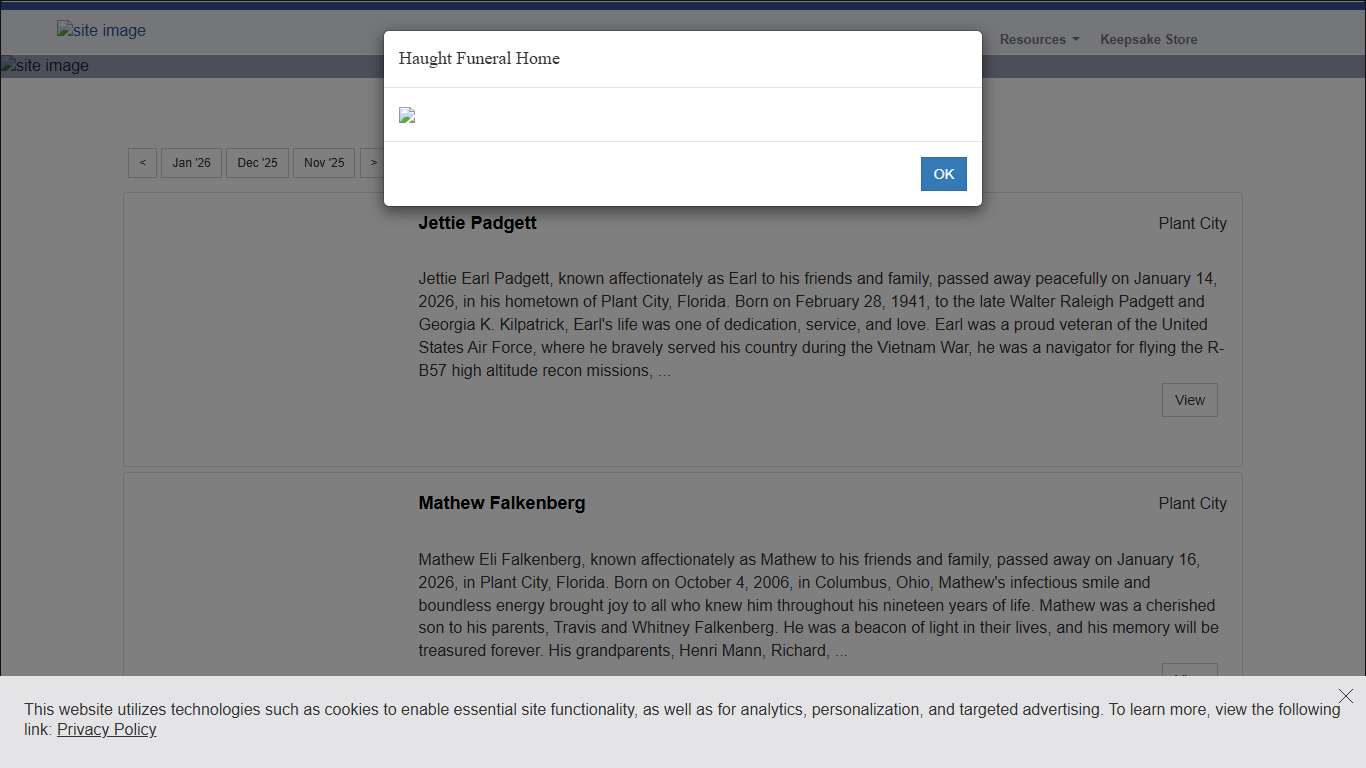Click OK in the Haught Funeral Home dialog
Image resolution: width=1366 pixels, height=768 pixels.
click(943, 174)
